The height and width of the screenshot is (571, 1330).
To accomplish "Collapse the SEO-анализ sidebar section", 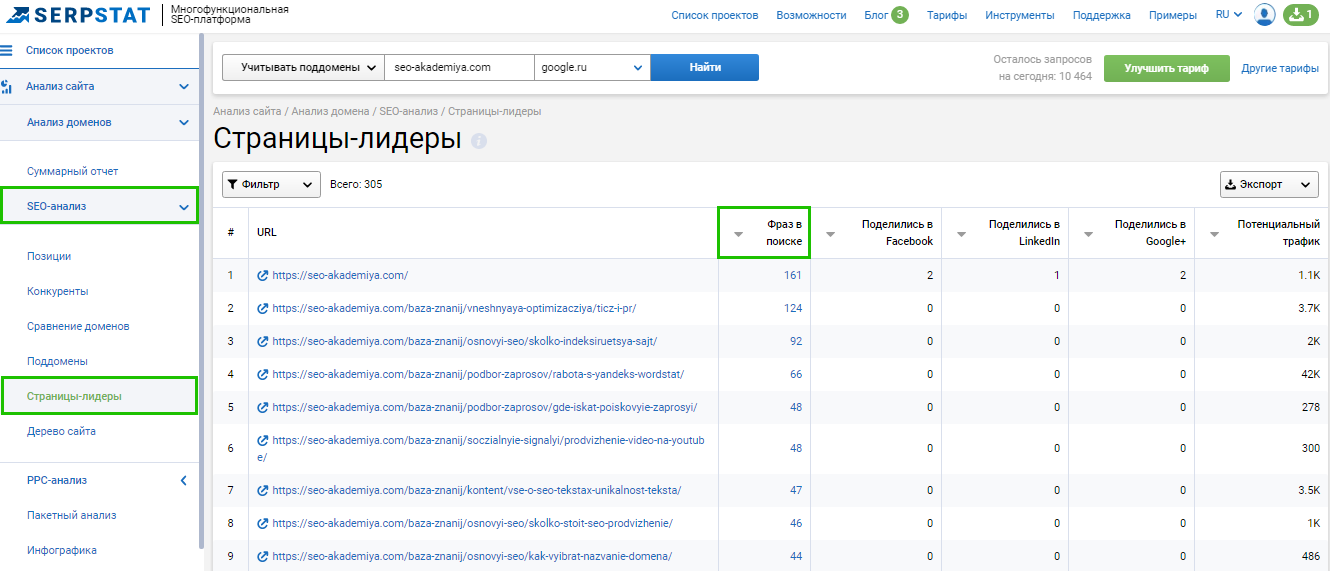I will pyautogui.click(x=183, y=207).
